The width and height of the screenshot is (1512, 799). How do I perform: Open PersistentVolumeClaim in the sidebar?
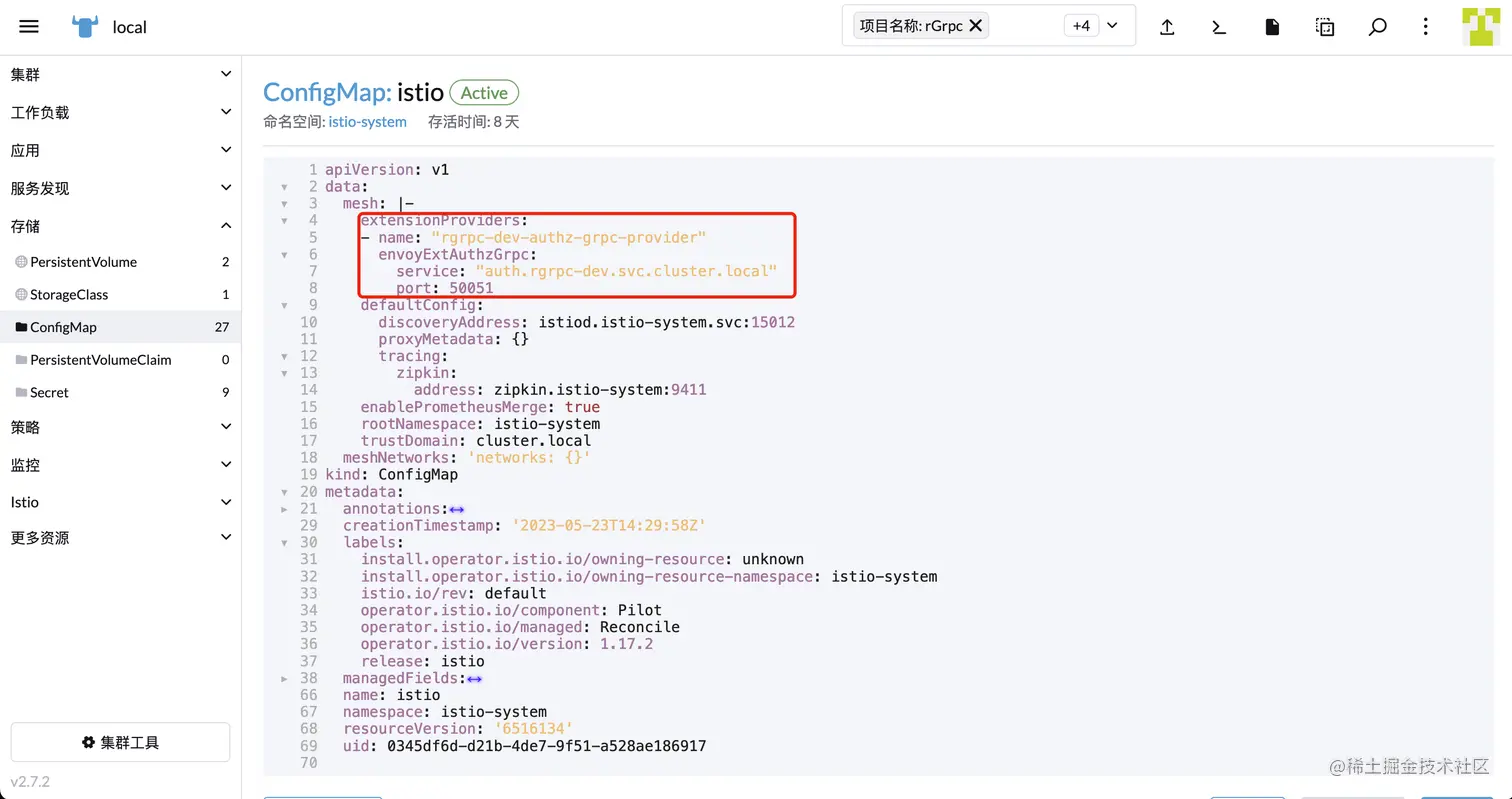coord(120,360)
